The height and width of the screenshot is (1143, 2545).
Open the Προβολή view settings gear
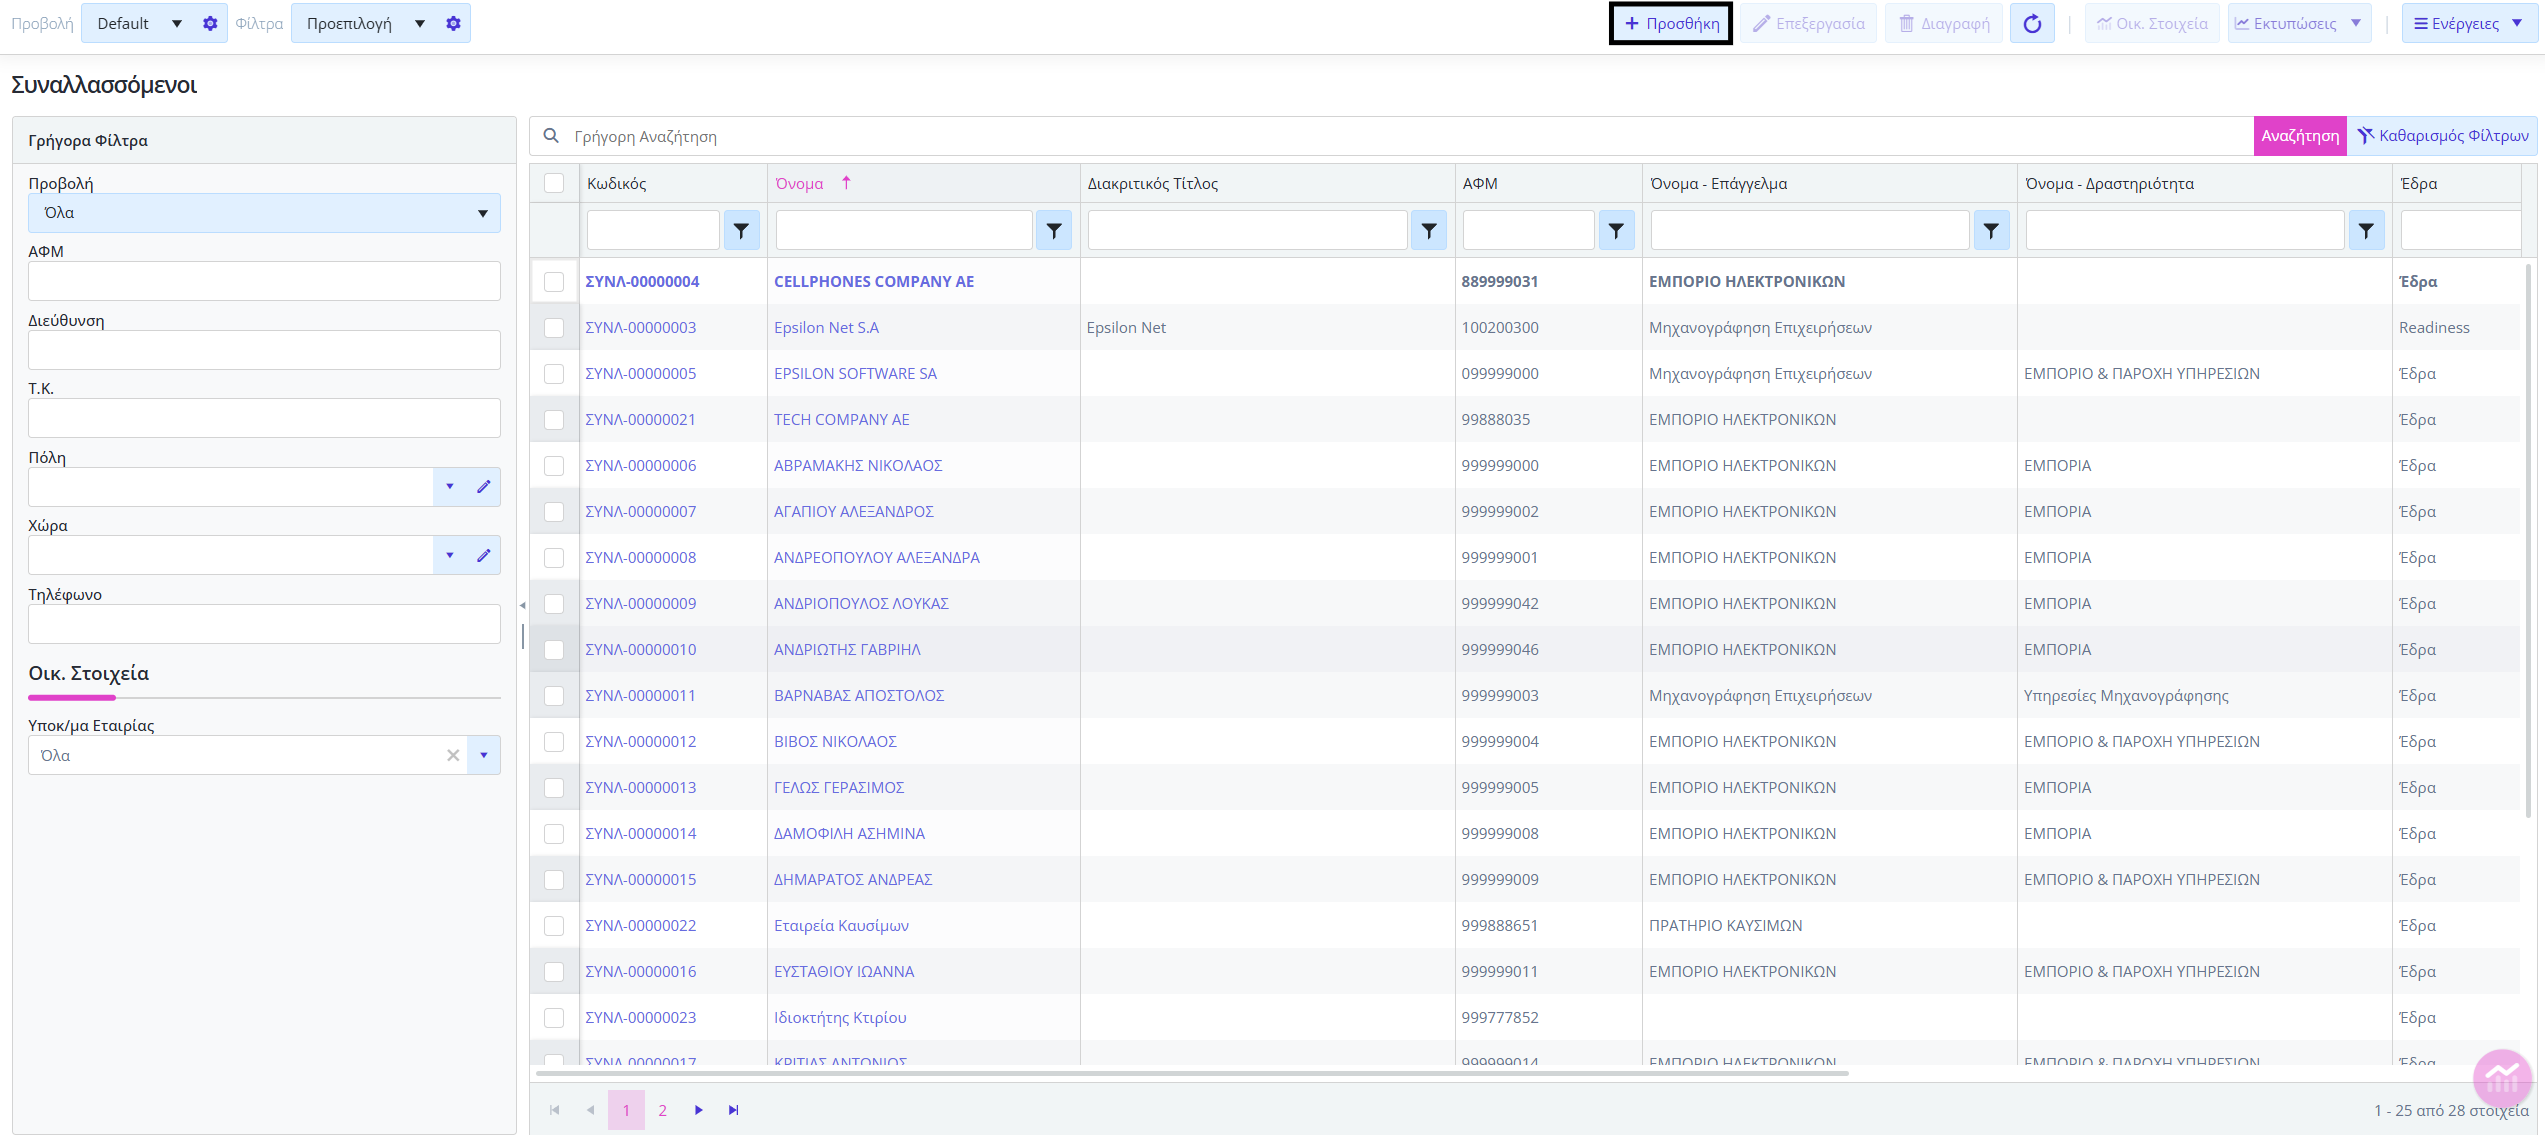tap(210, 23)
